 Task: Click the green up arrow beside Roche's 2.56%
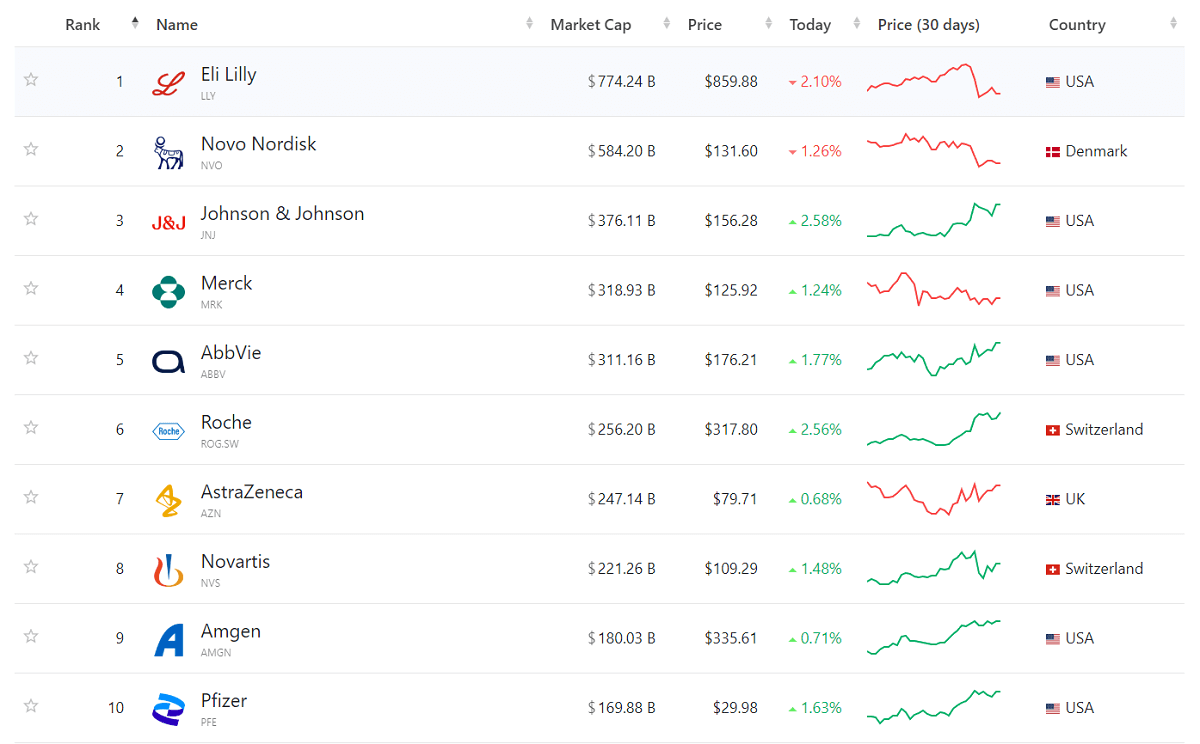[x=793, y=430]
